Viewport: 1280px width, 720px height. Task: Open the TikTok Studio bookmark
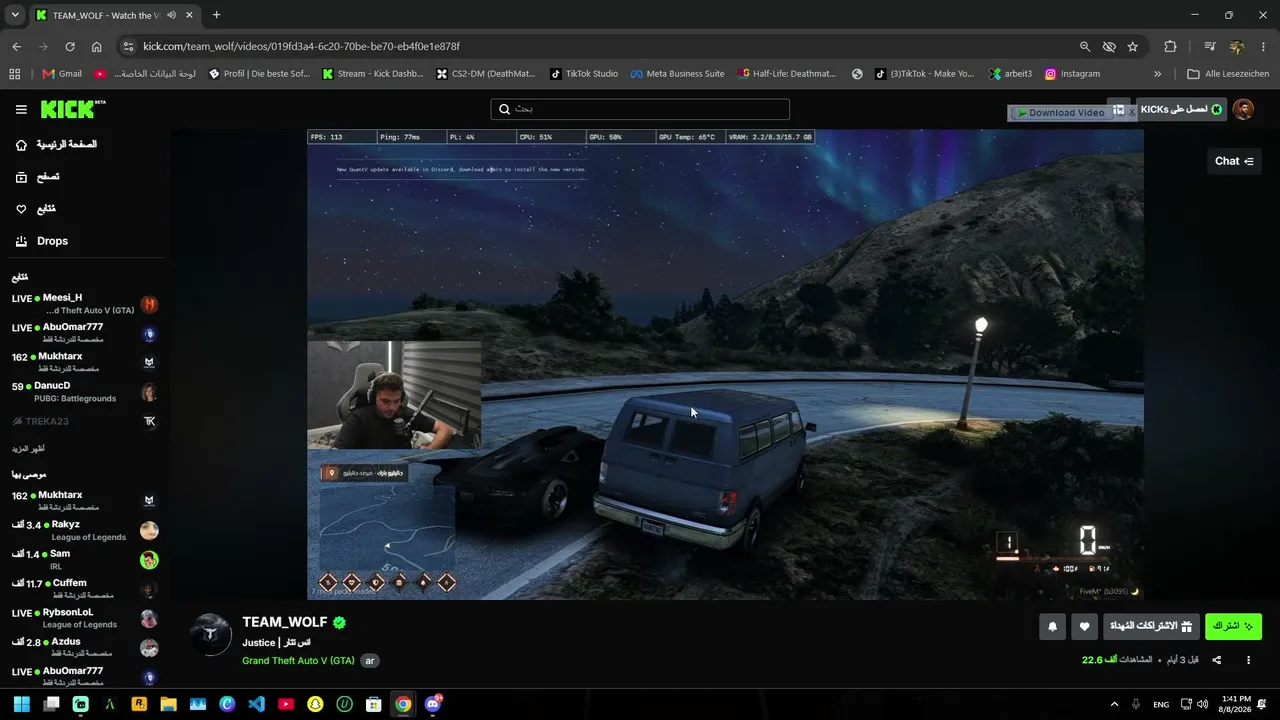point(582,73)
